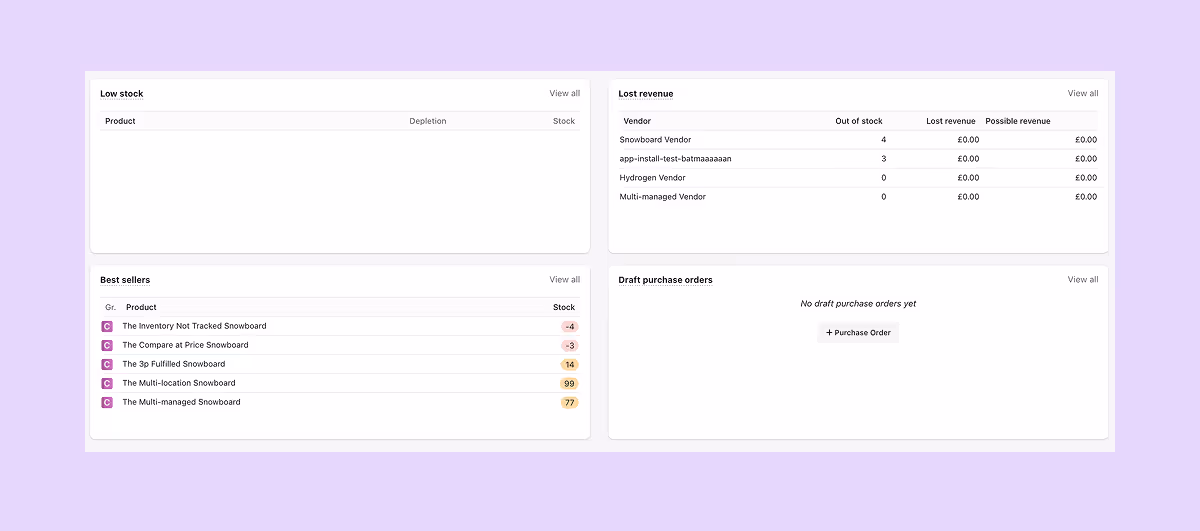Click the Product column header in Low stock

click(120, 121)
